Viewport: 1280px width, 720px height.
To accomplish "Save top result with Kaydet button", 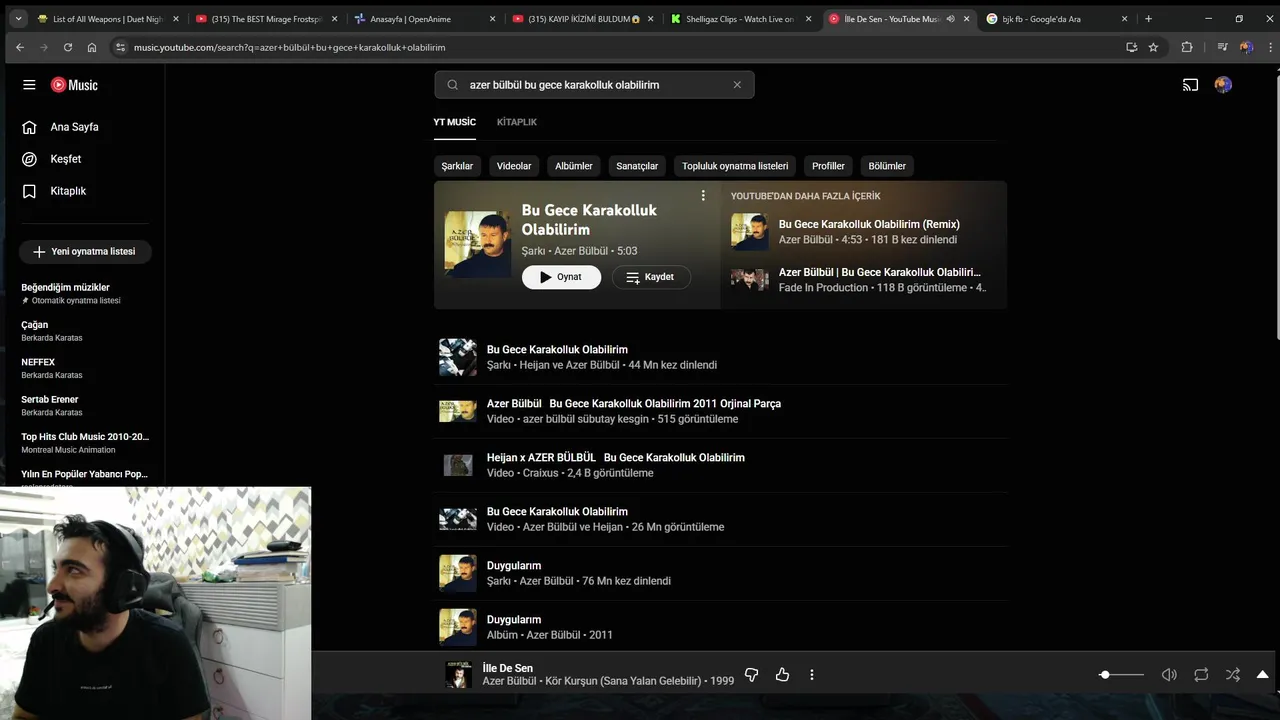I will [x=651, y=277].
